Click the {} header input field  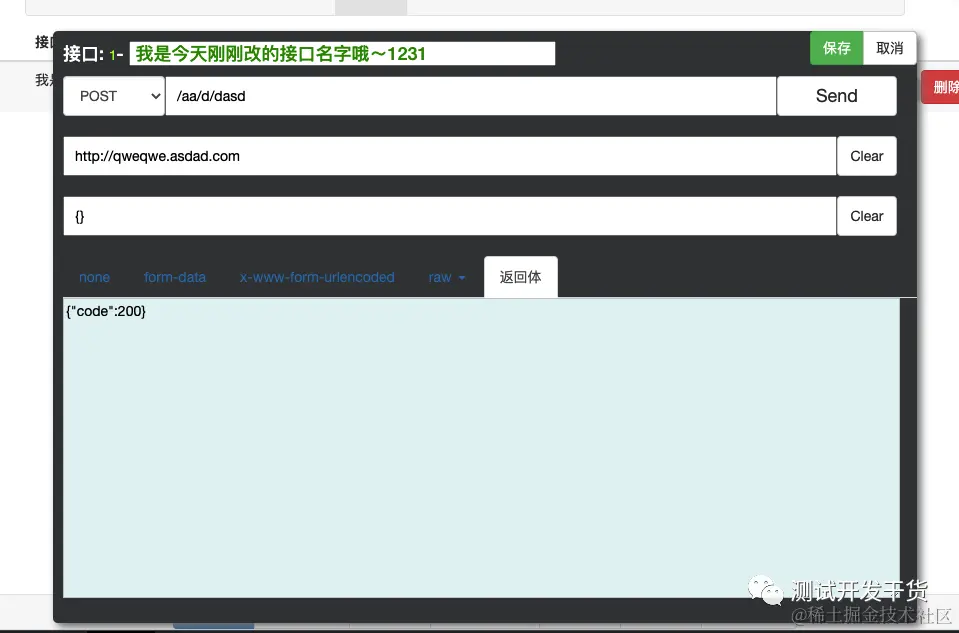tap(450, 216)
